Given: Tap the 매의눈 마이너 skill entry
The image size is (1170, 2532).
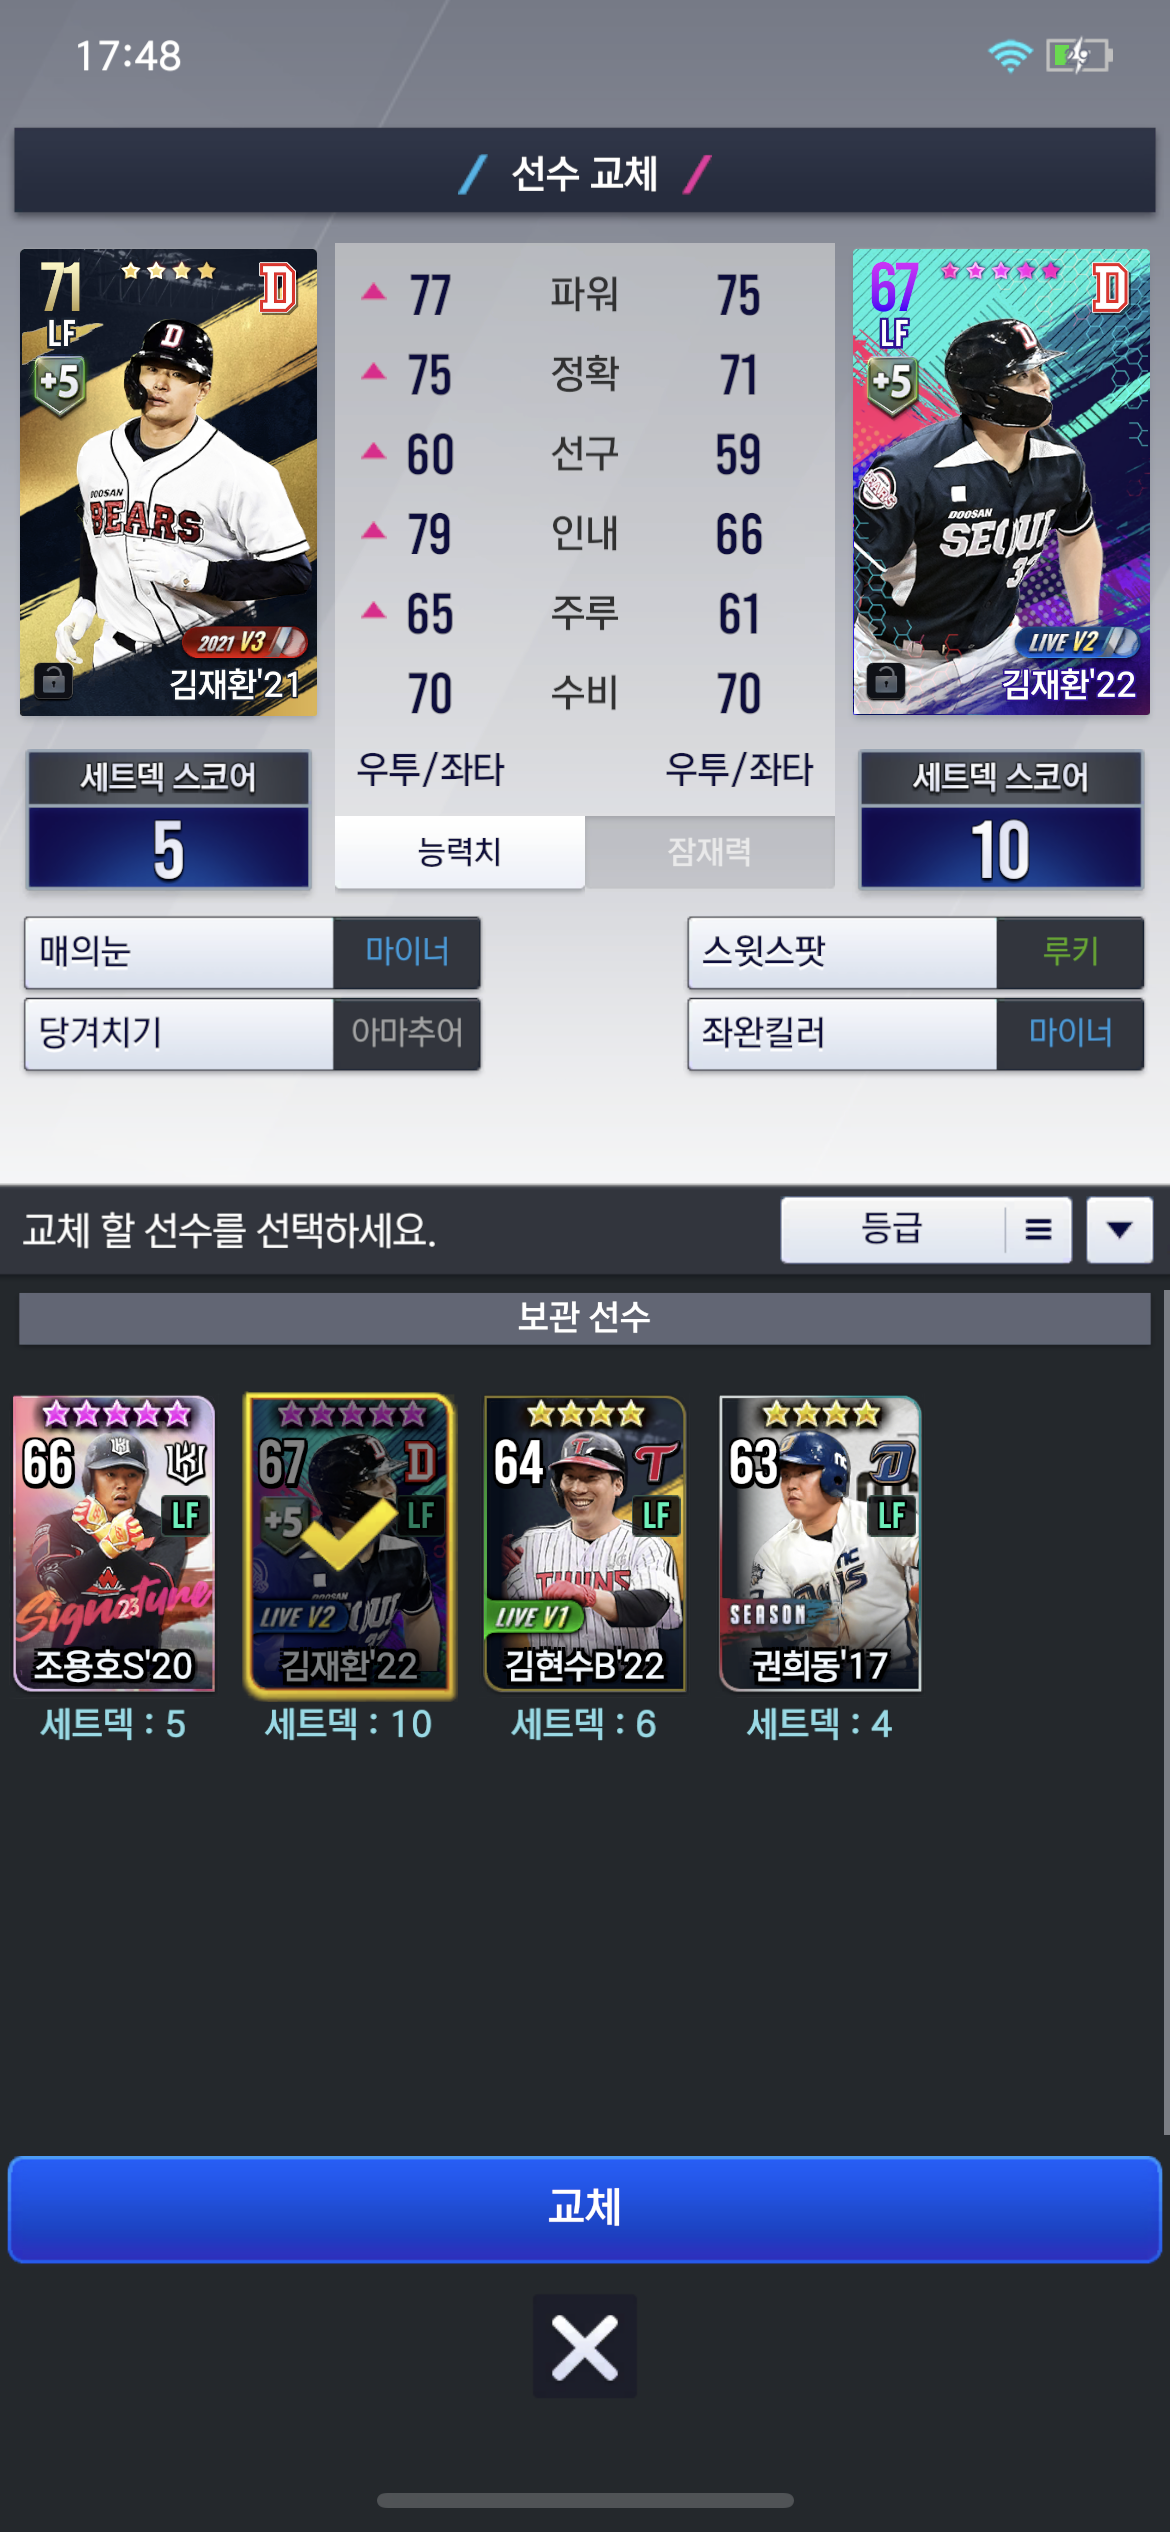Looking at the screenshot, I should click(x=252, y=952).
